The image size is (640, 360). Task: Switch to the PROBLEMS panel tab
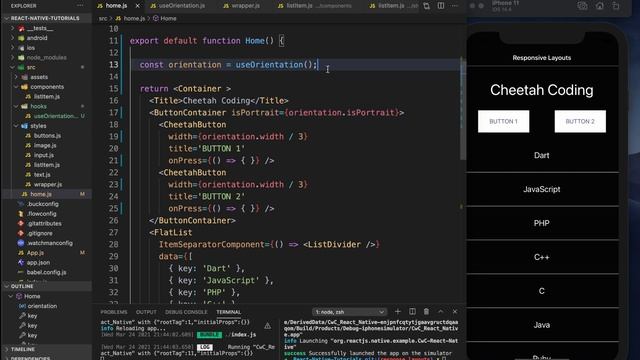[114, 312]
